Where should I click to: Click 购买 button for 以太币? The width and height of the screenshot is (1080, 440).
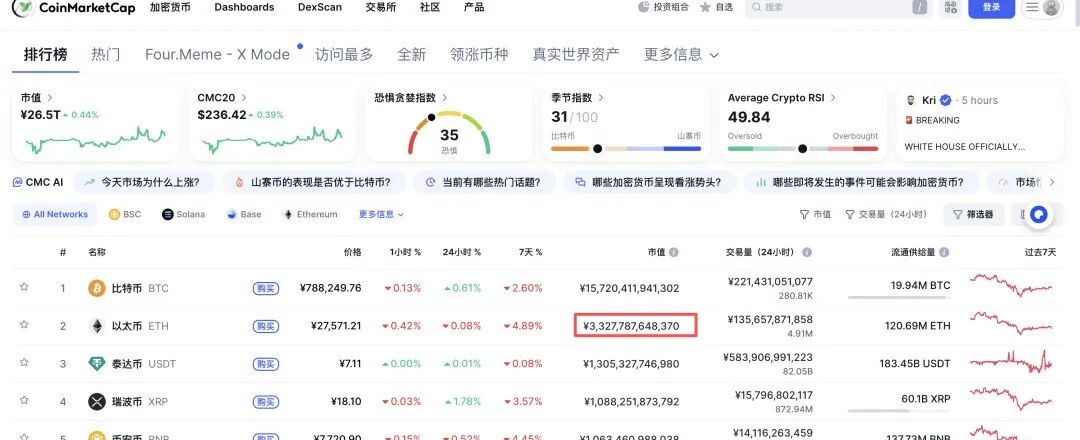coord(266,326)
